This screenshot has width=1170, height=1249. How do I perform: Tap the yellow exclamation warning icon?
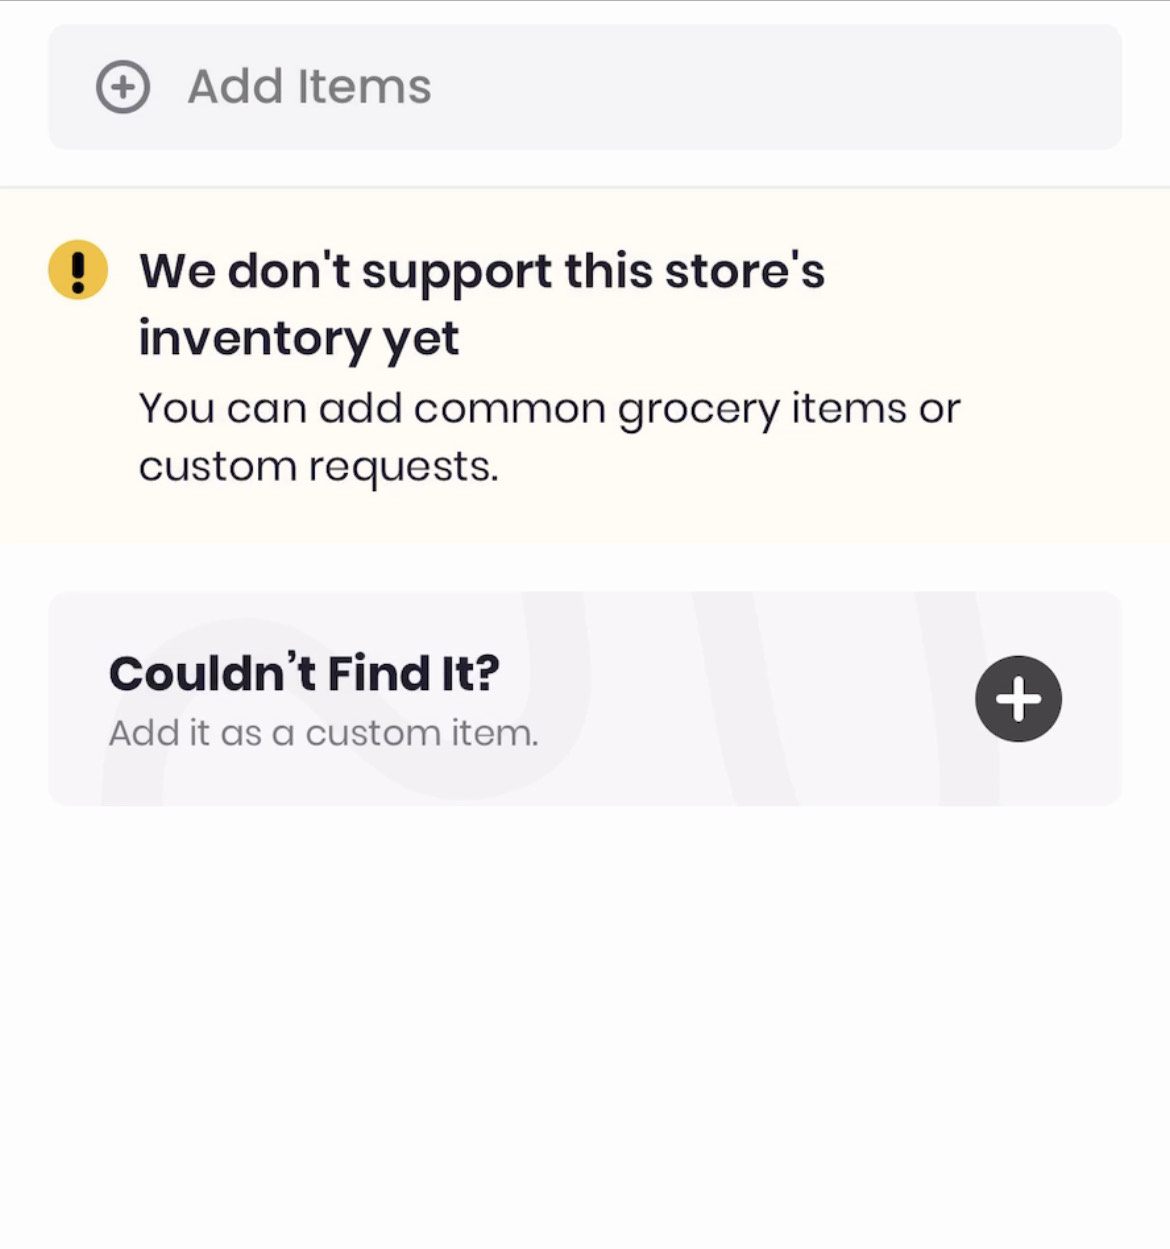click(x=78, y=270)
